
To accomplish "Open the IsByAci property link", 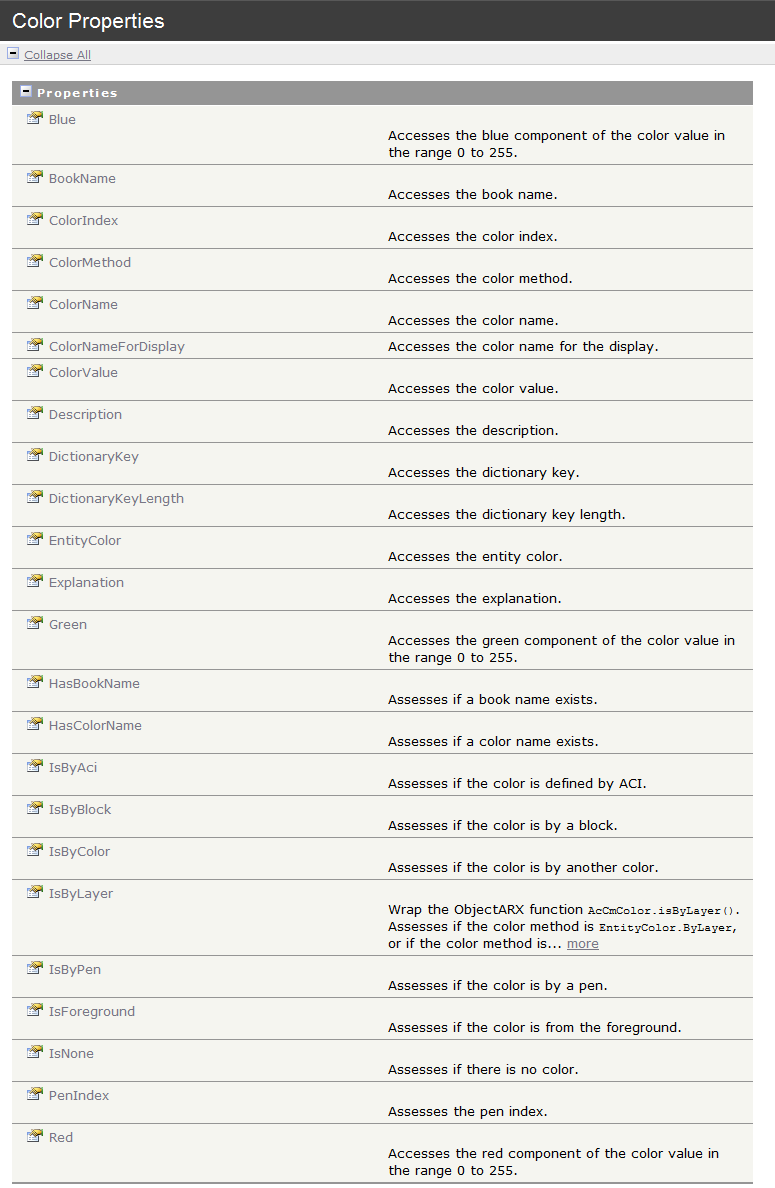I will click(73, 767).
